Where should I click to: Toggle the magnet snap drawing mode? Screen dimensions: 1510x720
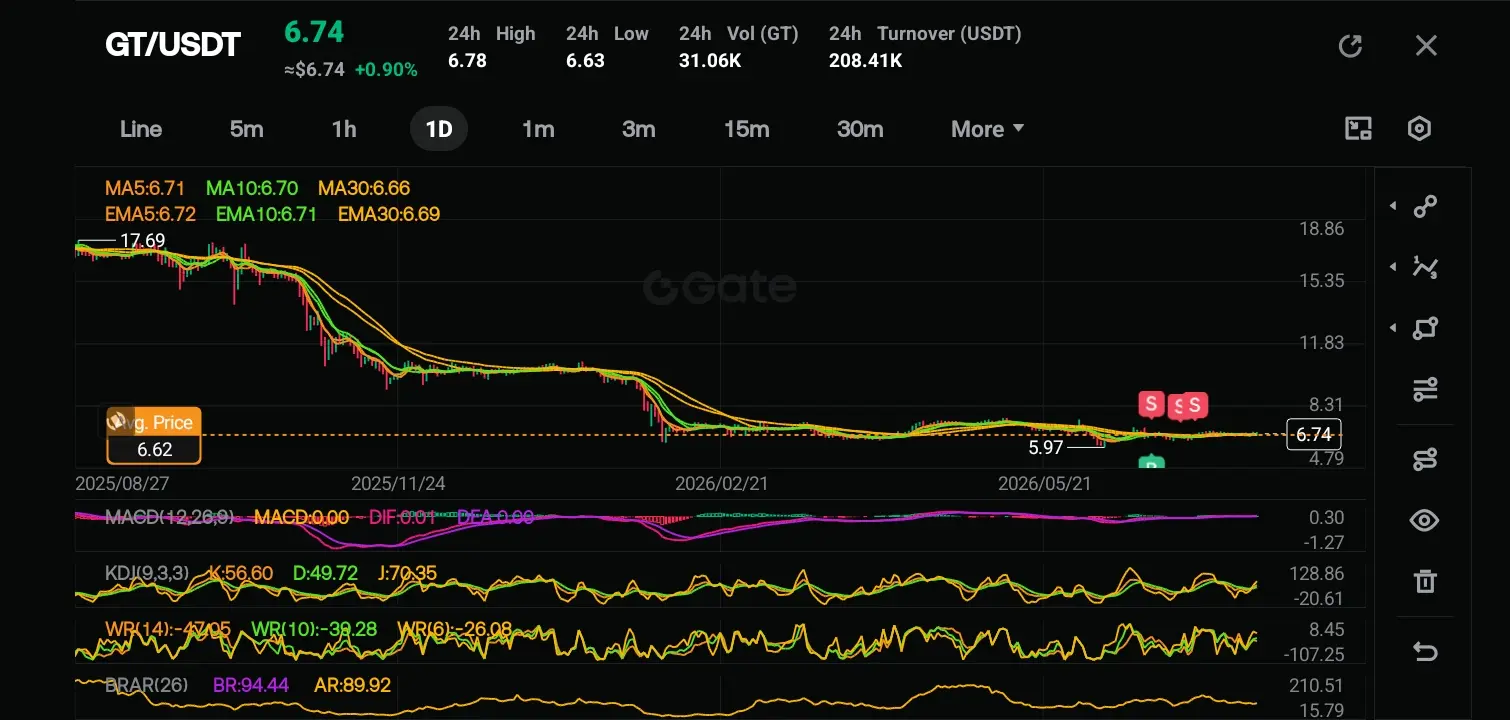click(x=1425, y=459)
